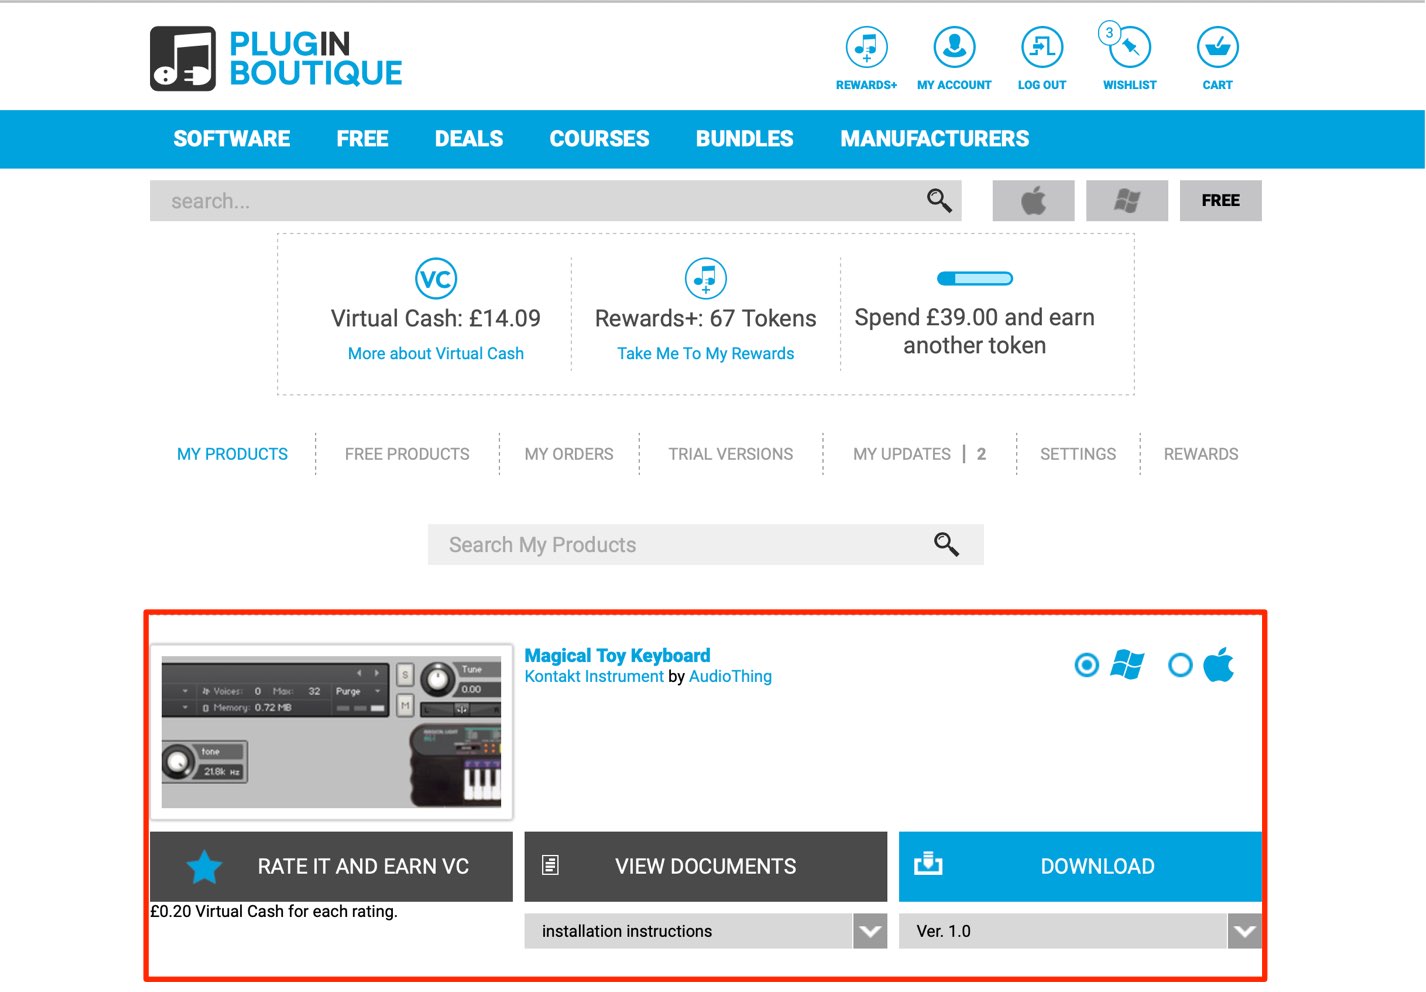Click the Rewards+ 67 Tokens text

(x=706, y=318)
